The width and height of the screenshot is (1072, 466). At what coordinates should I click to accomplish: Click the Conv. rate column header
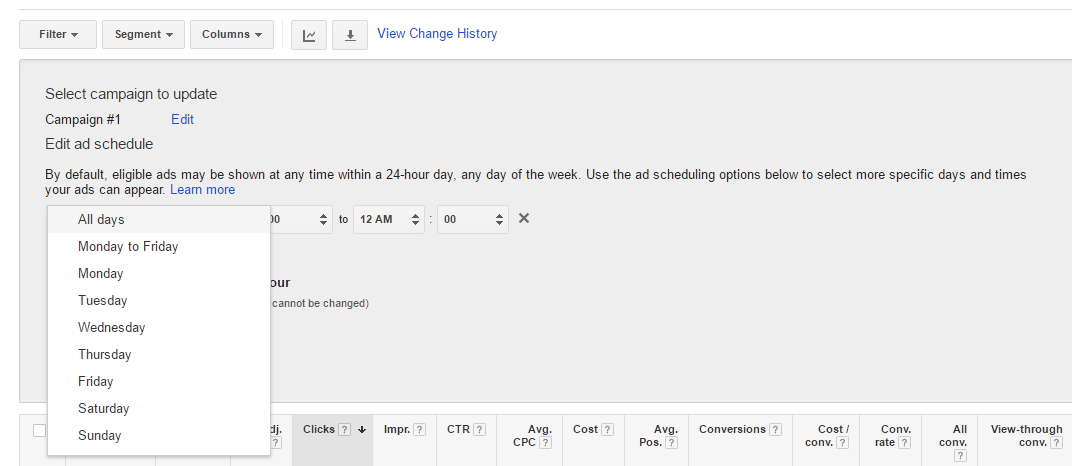click(893, 435)
